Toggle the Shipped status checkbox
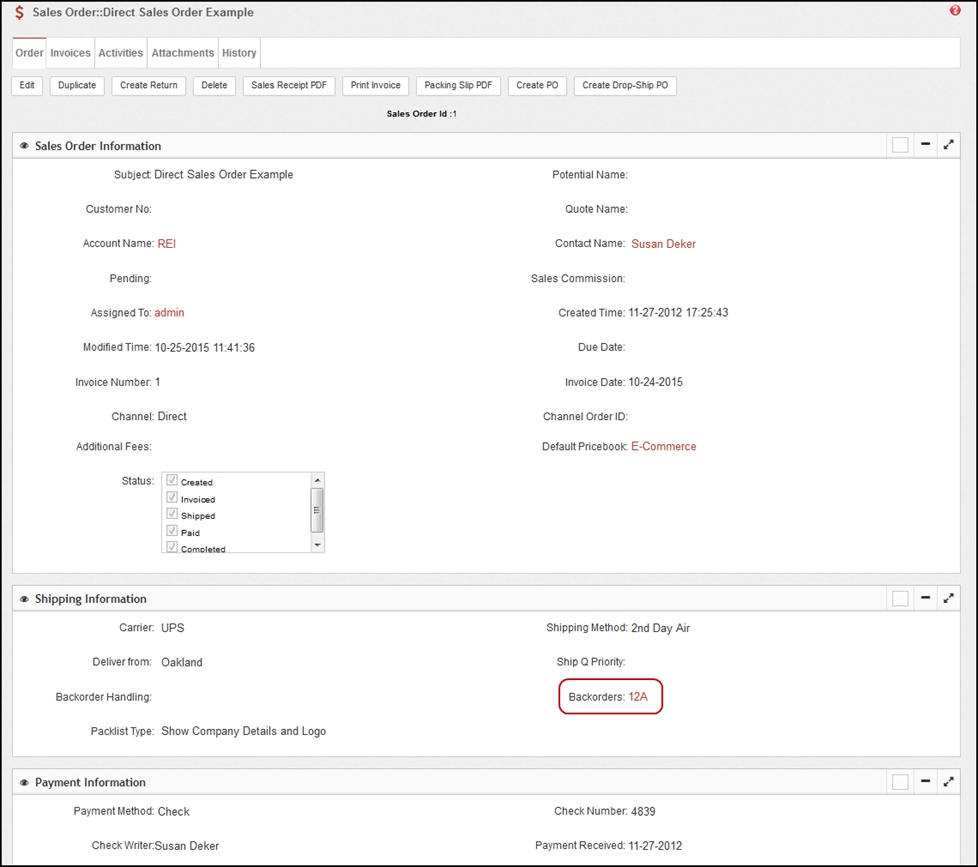 pyautogui.click(x=172, y=513)
